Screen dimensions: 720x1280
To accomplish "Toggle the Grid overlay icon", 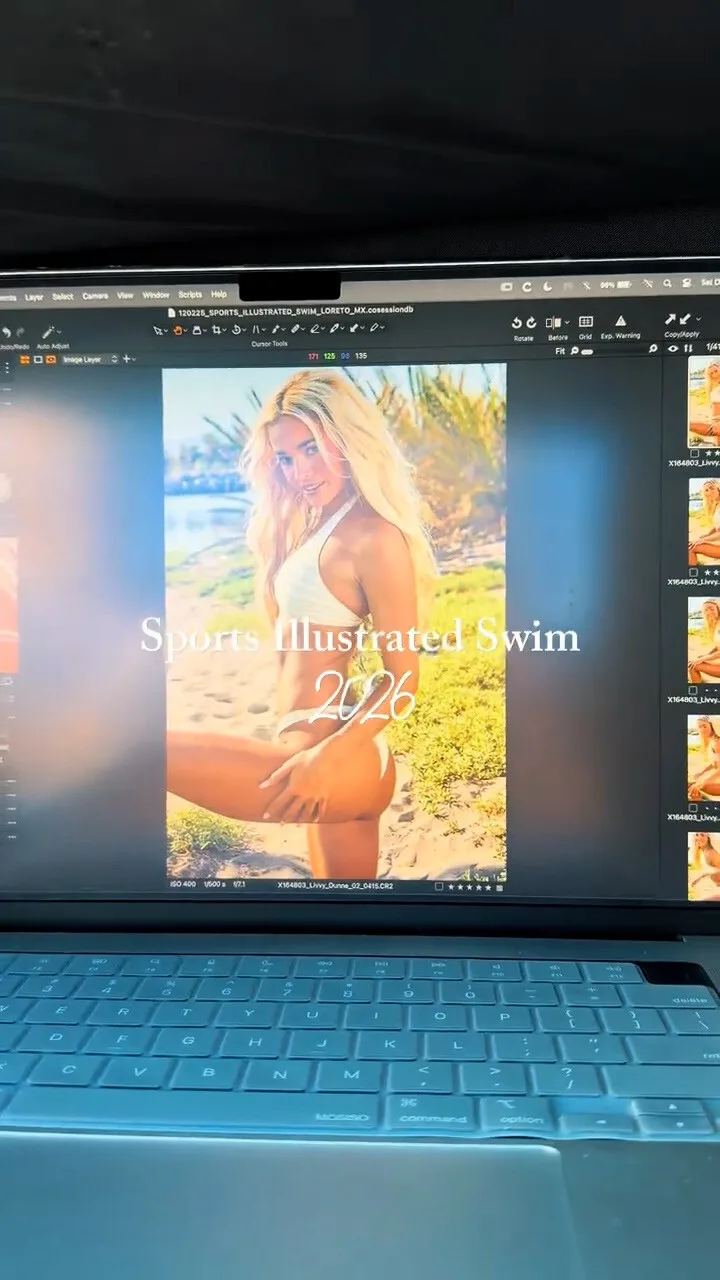I will (x=586, y=322).
